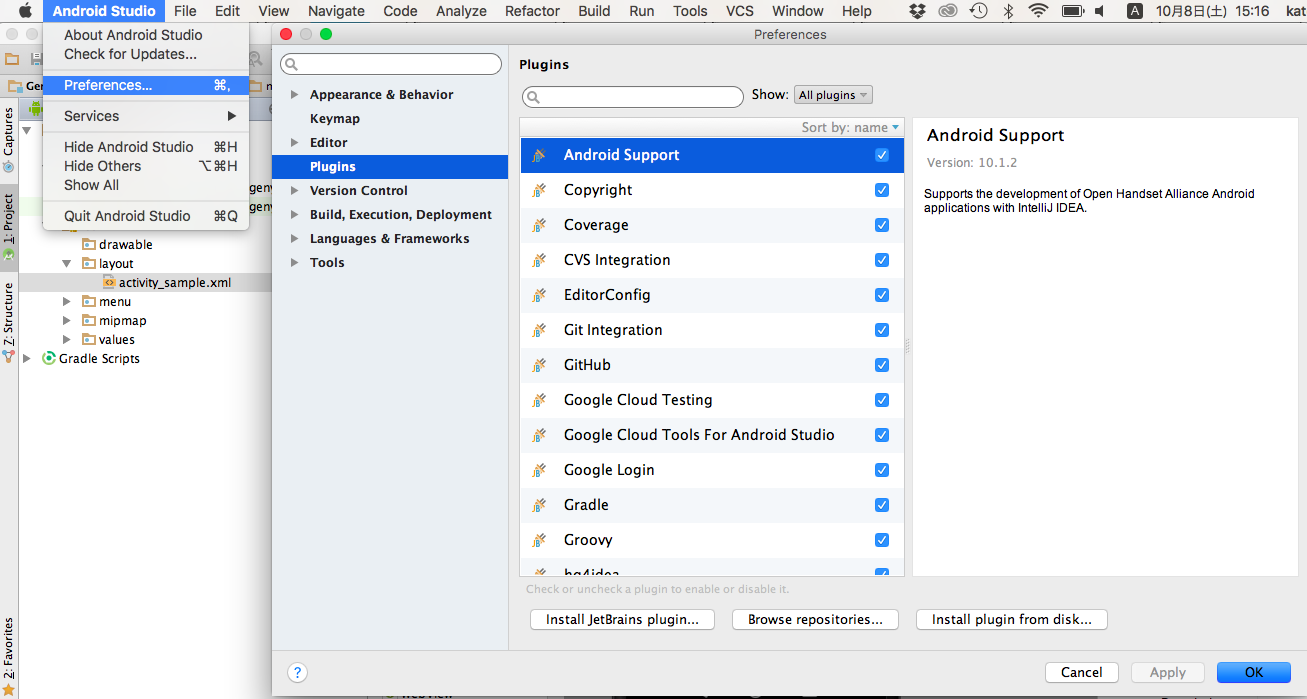Disable the GitHub plugin checkbox
This screenshot has height=699, width=1307.
coord(882,365)
